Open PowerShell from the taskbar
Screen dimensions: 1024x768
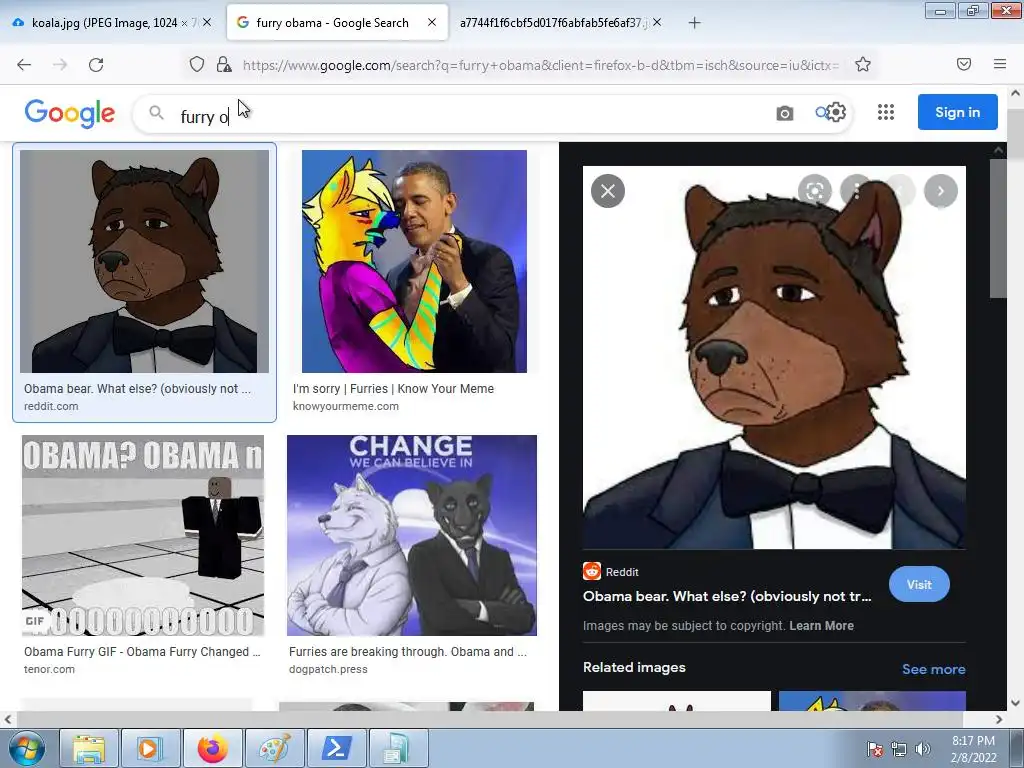pos(336,748)
